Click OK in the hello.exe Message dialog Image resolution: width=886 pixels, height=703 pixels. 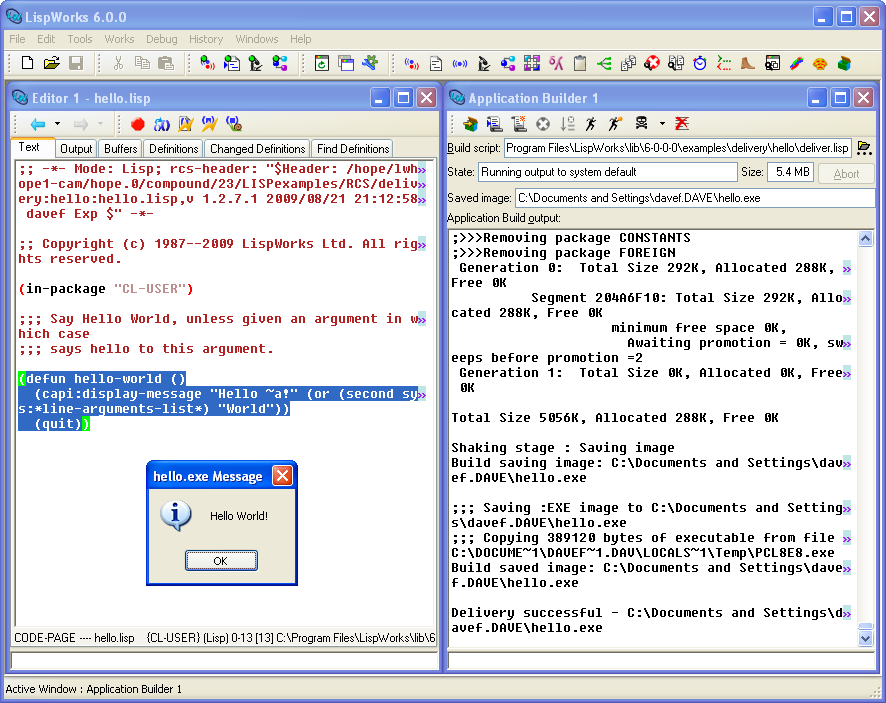pyautogui.click(x=221, y=561)
